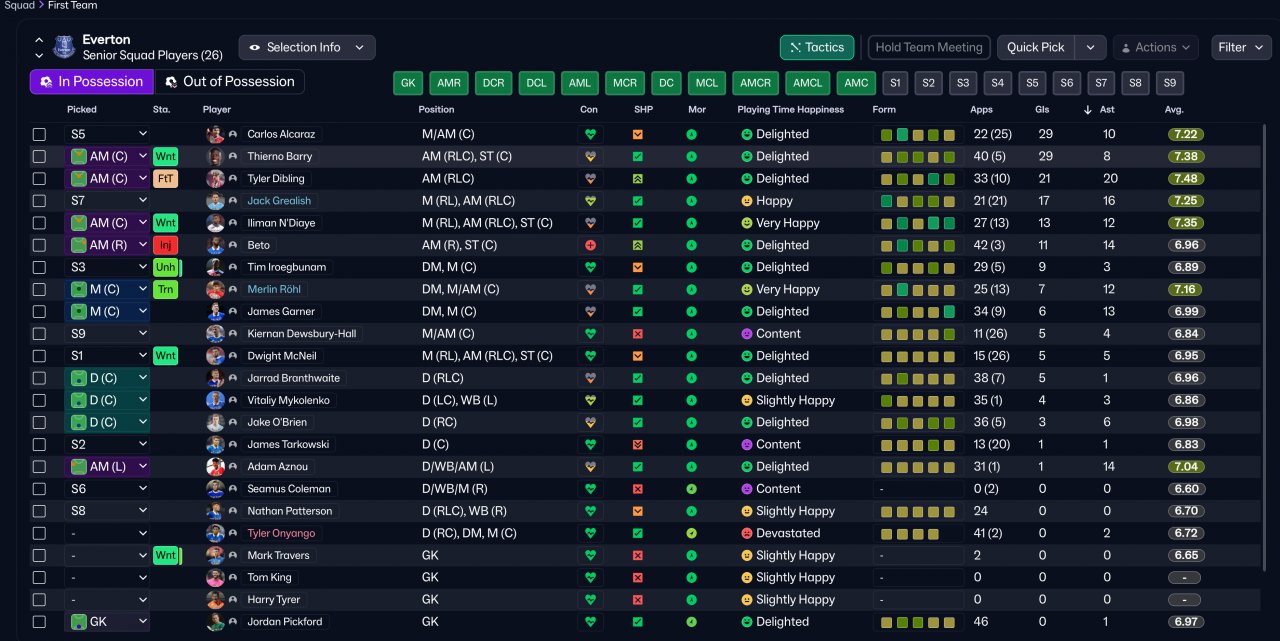Click the Wnt status badge for Thierno Barry

click(166, 156)
